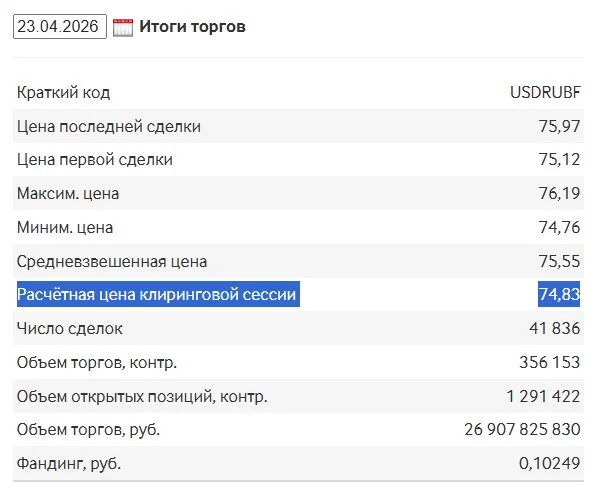The width and height of the screenshot is (599, 489).
Task: Click the Цена первой сделки label
Action: click(x=95, y=160)
